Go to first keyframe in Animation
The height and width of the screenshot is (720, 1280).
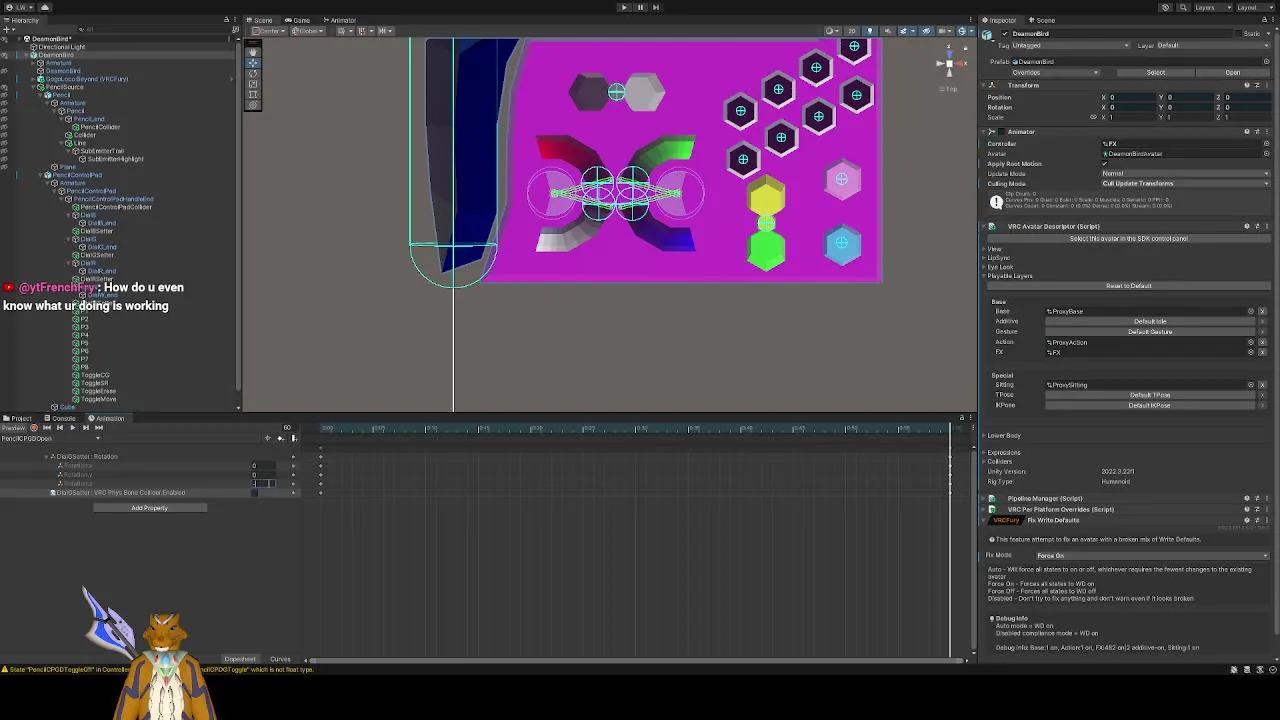click(46, 428)
